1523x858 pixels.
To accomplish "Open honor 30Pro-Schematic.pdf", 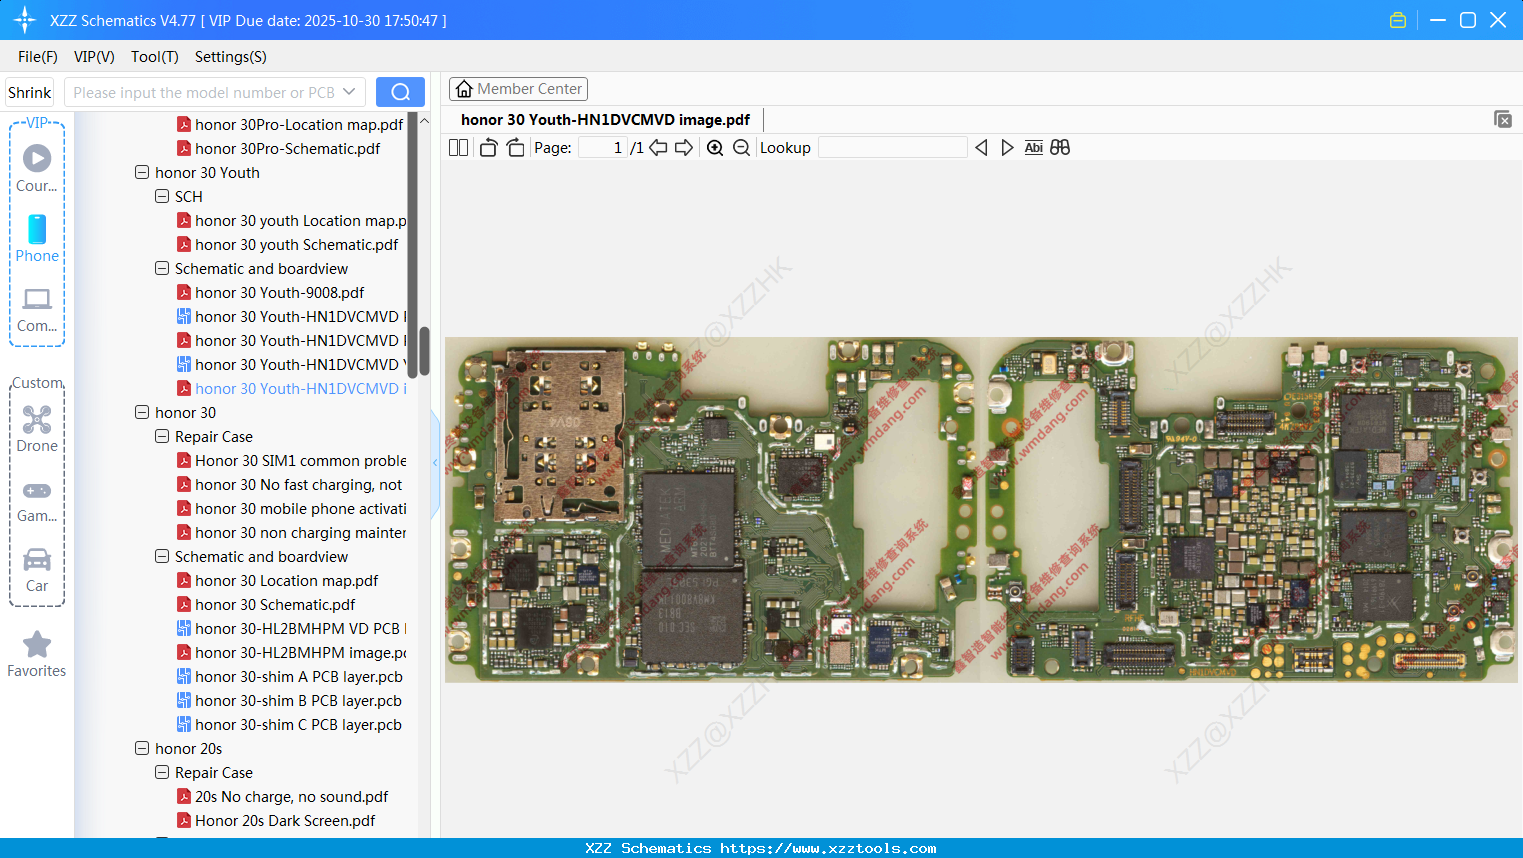I will (288, 148).
